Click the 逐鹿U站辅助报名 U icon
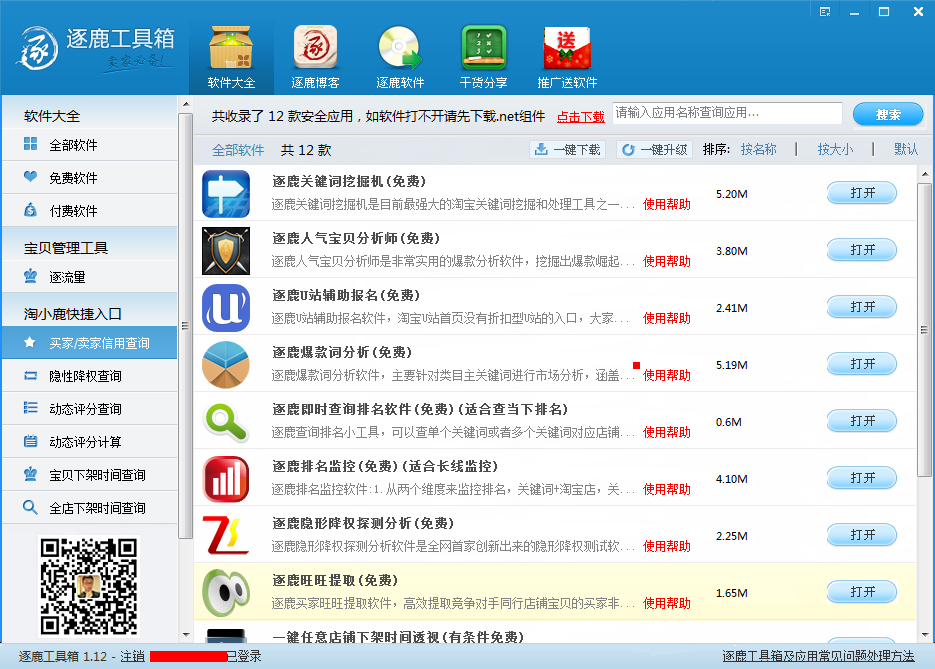Screen dimensions: 935x669 coord(226,308)
